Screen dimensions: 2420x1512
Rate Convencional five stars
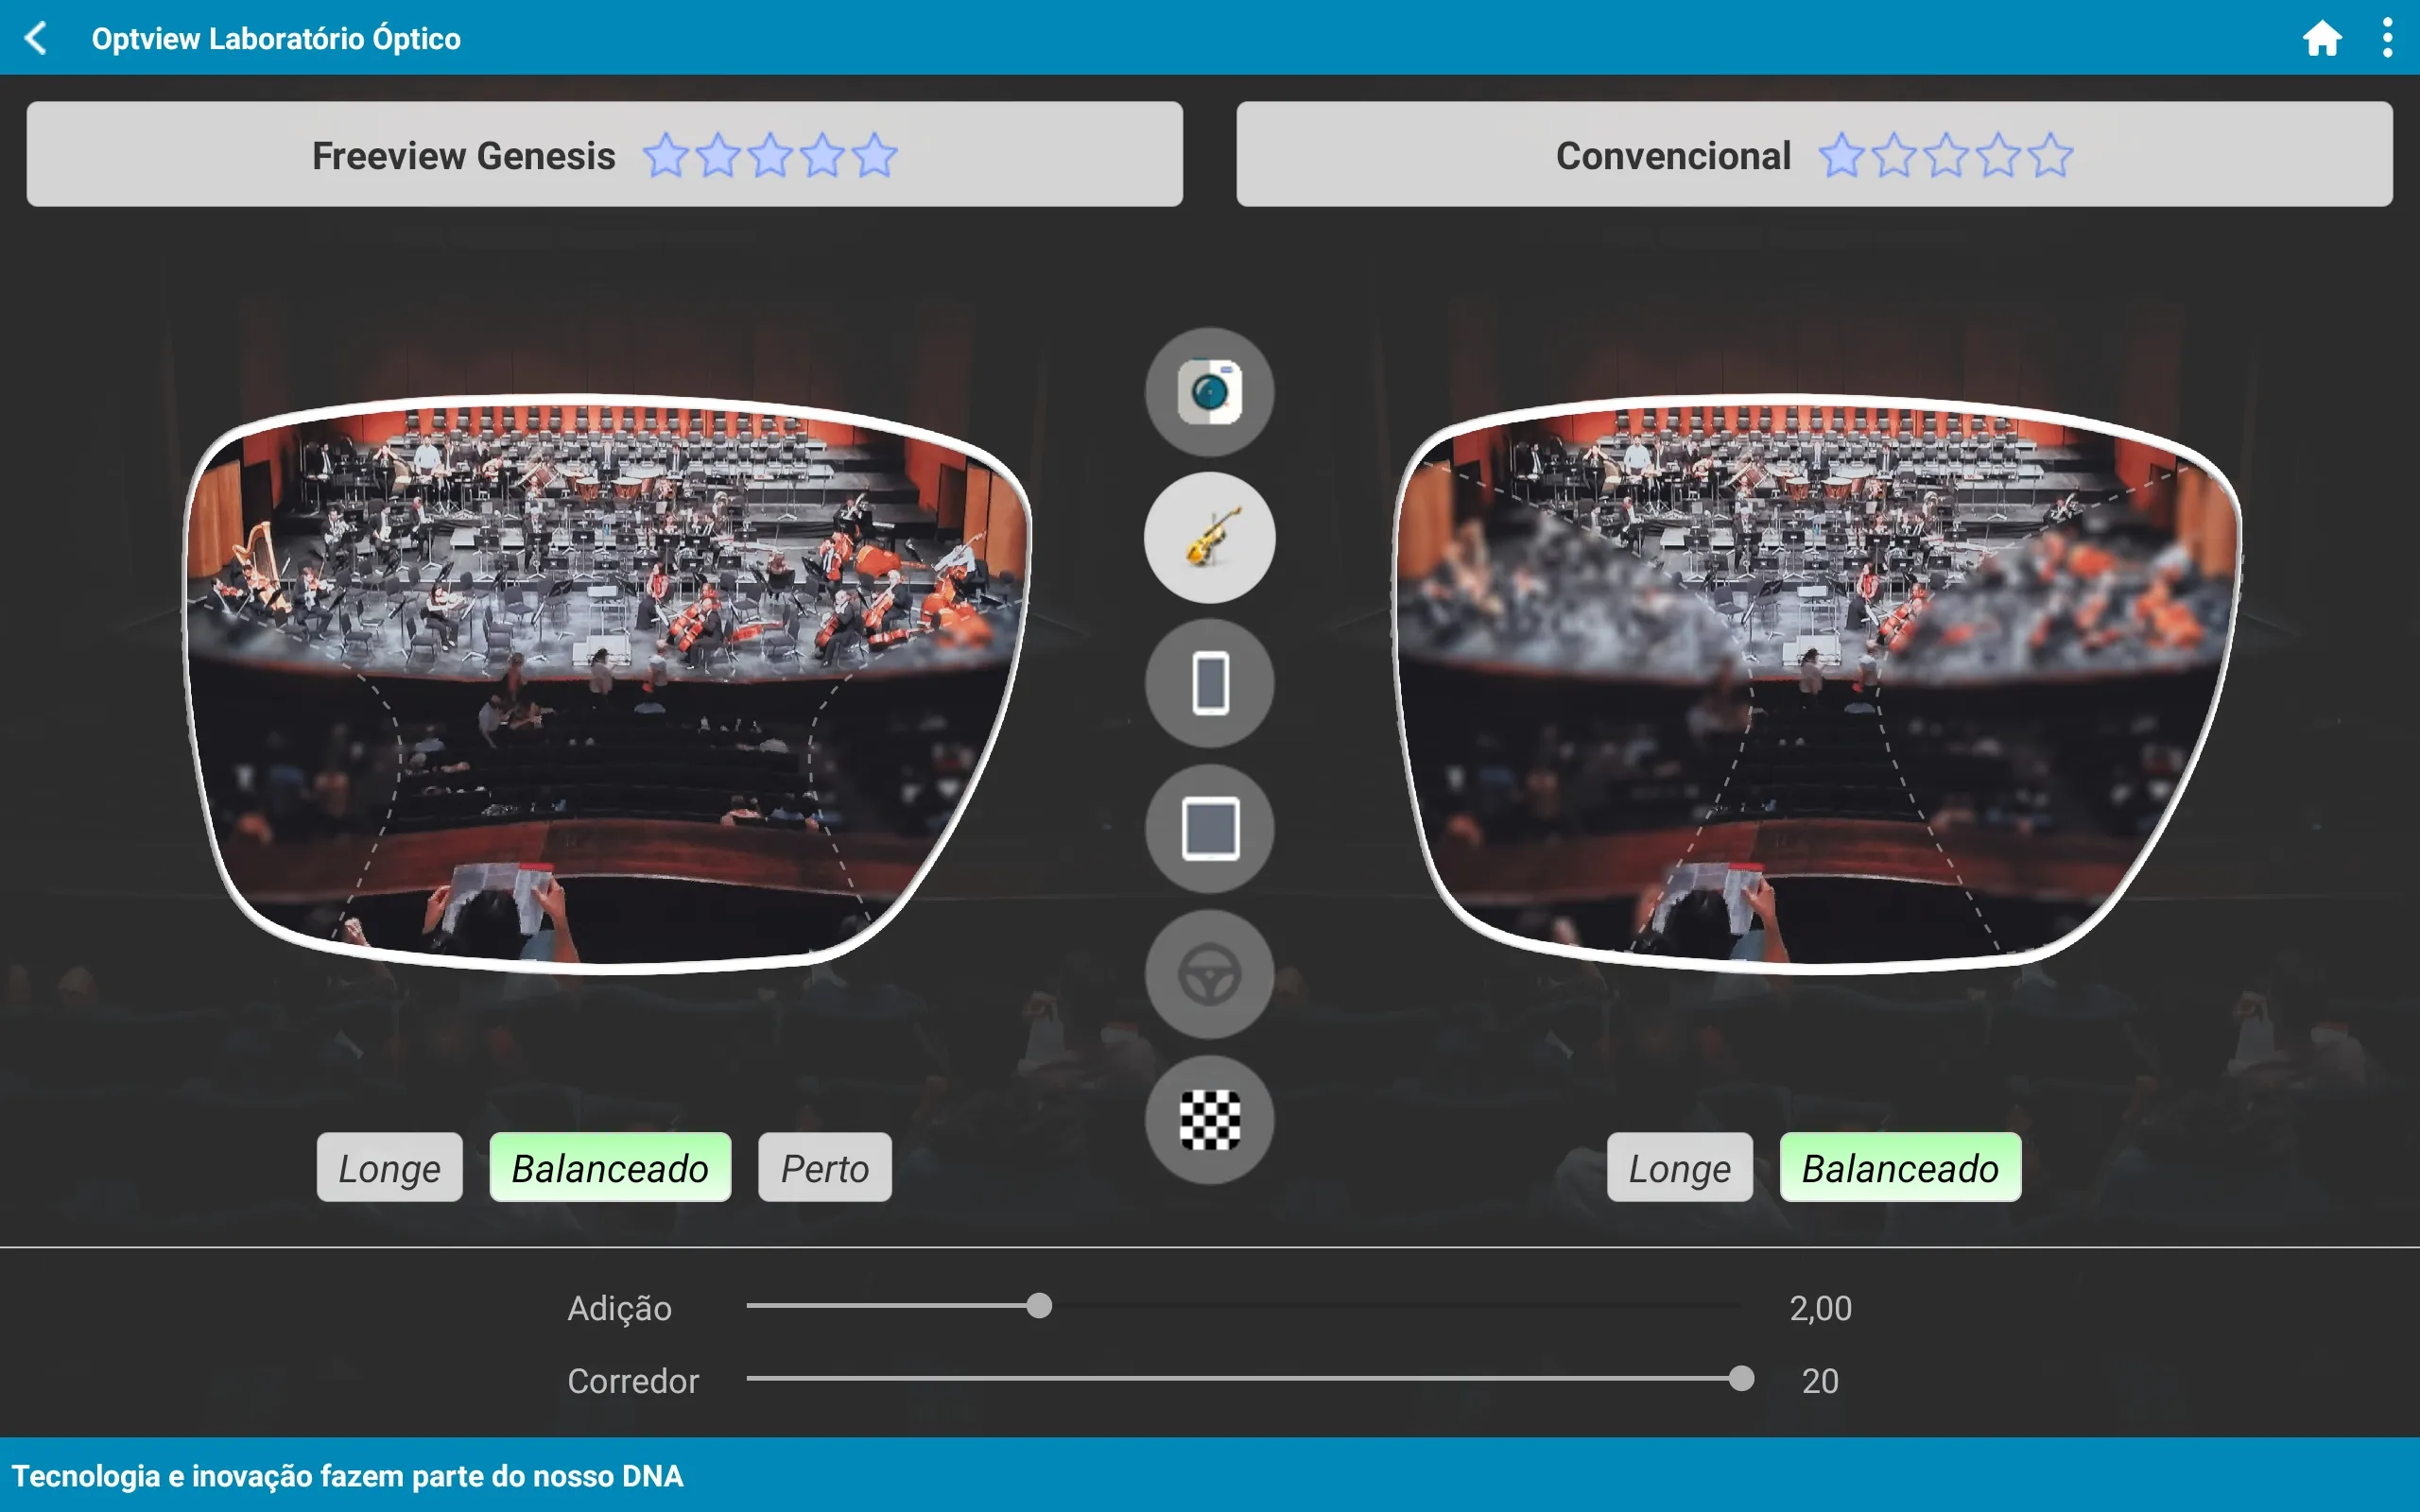click(2051, 155)
